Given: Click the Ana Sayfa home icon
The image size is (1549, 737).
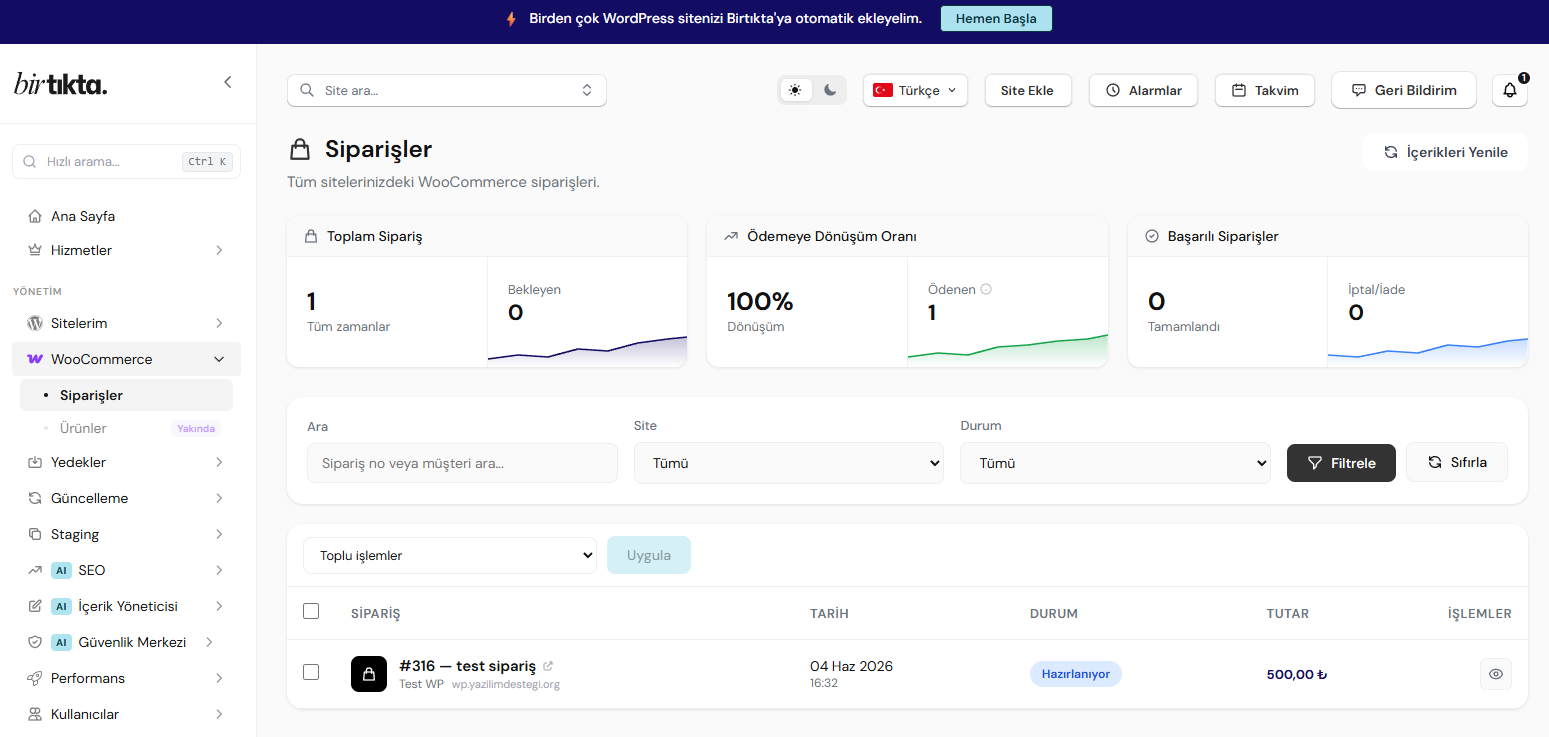Looking at the screenshot, I should coord(35,216).
